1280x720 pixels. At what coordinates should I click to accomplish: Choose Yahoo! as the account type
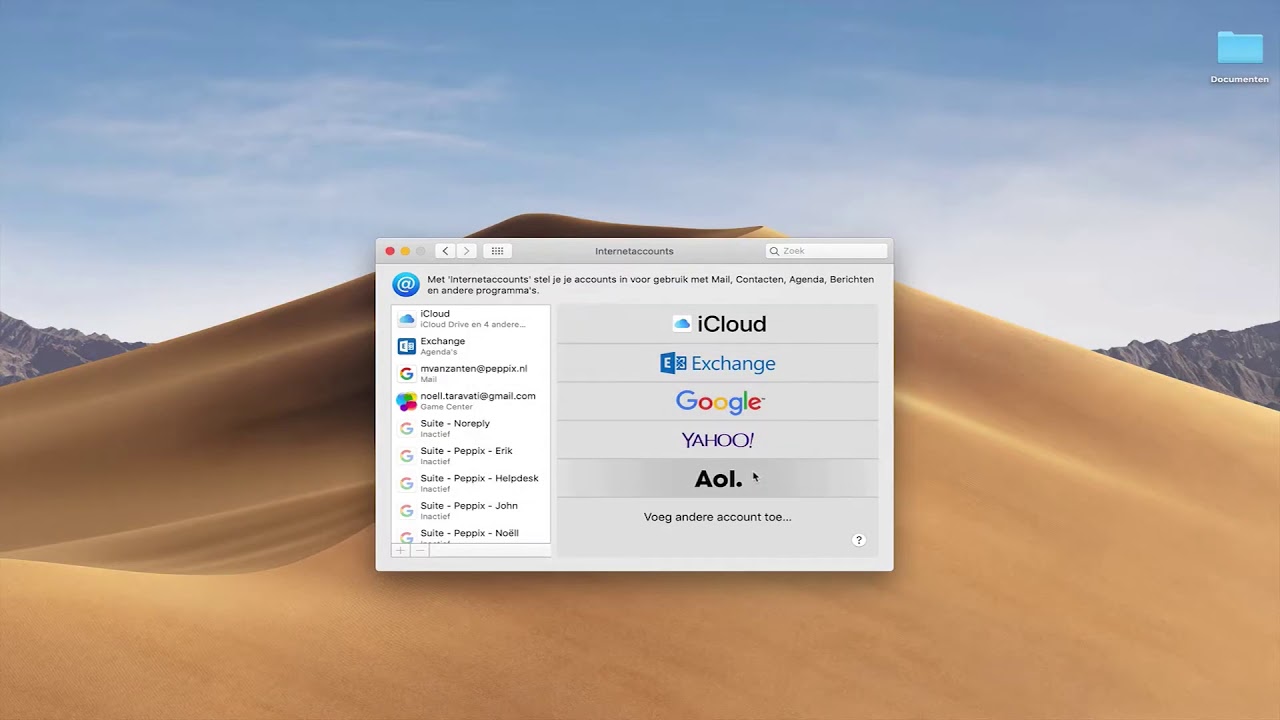tap(718, 440)
